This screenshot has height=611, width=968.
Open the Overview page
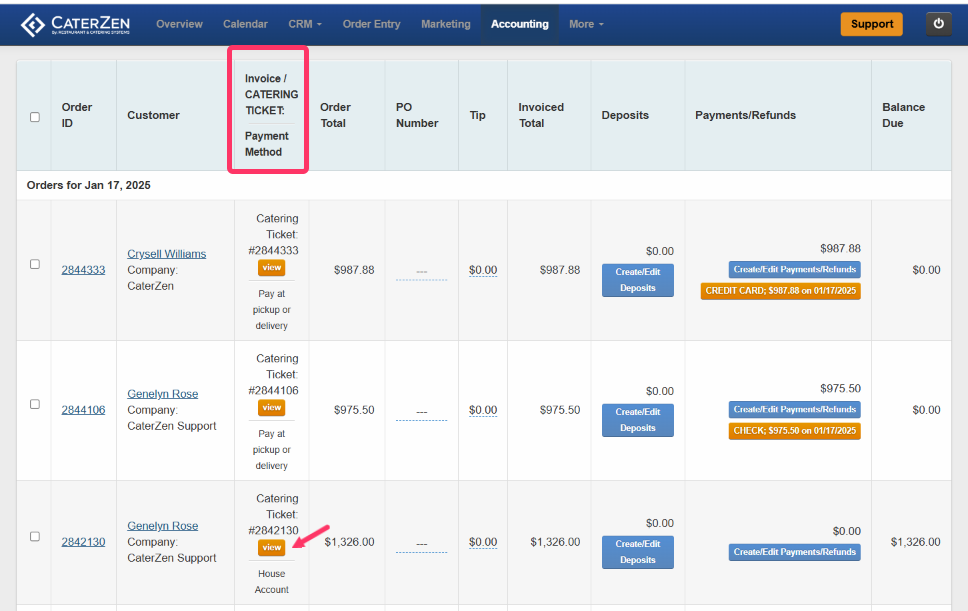pyautogui.click(x=179, y=24)
